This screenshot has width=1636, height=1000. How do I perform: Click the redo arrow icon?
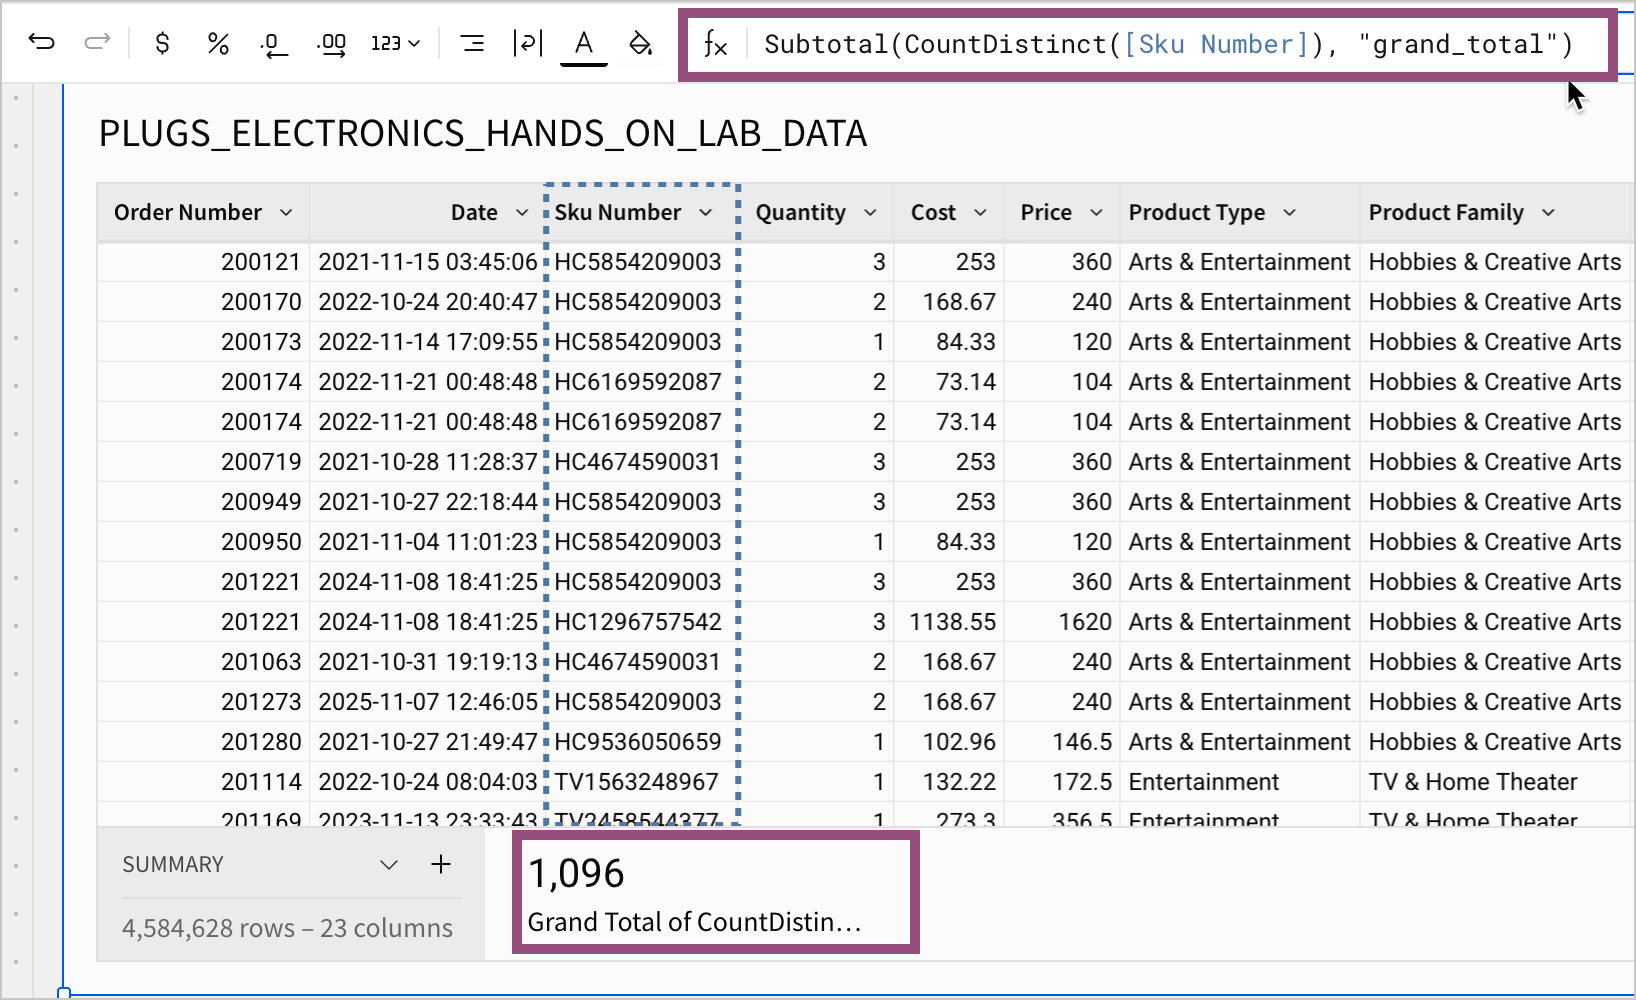pyautogui.click(x=97, y=43)
